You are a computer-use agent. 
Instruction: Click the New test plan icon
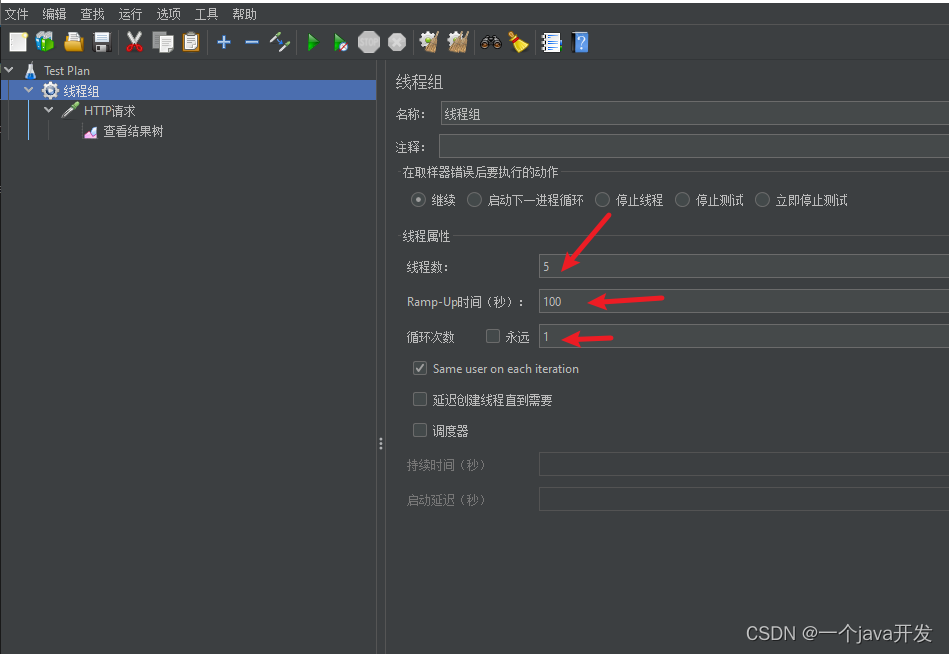18,42
